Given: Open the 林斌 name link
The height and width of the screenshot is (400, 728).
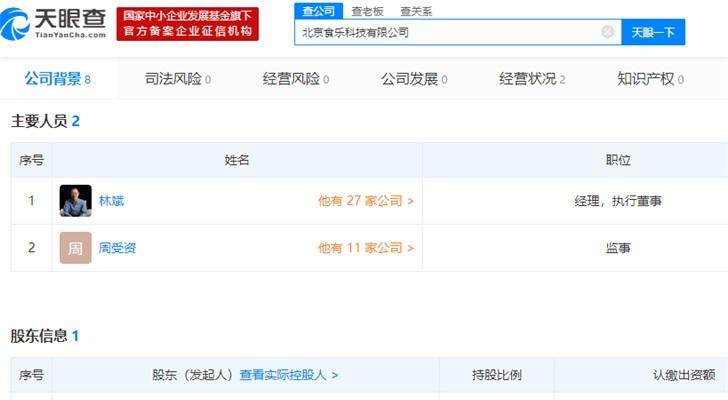Looking at the screenshot, I should (x=111, y=201).
